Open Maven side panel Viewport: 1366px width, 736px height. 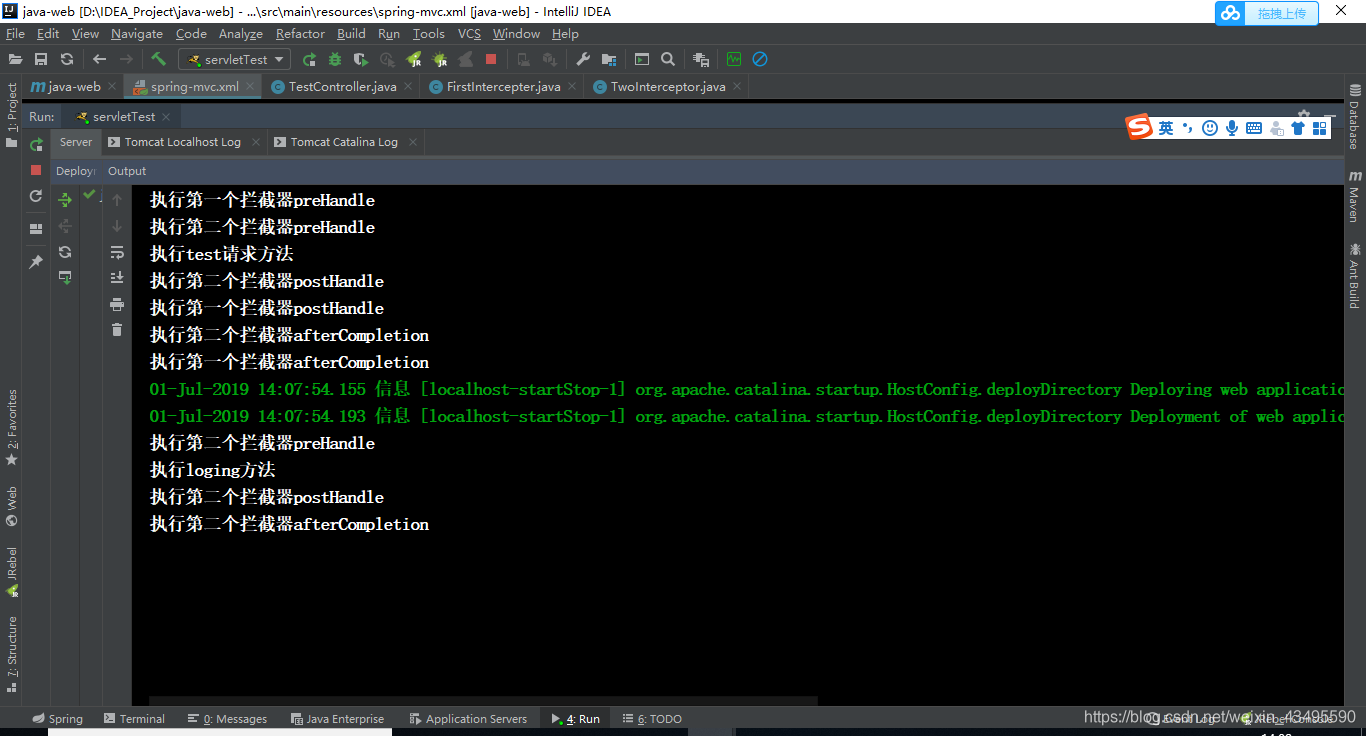[1354, 196]
